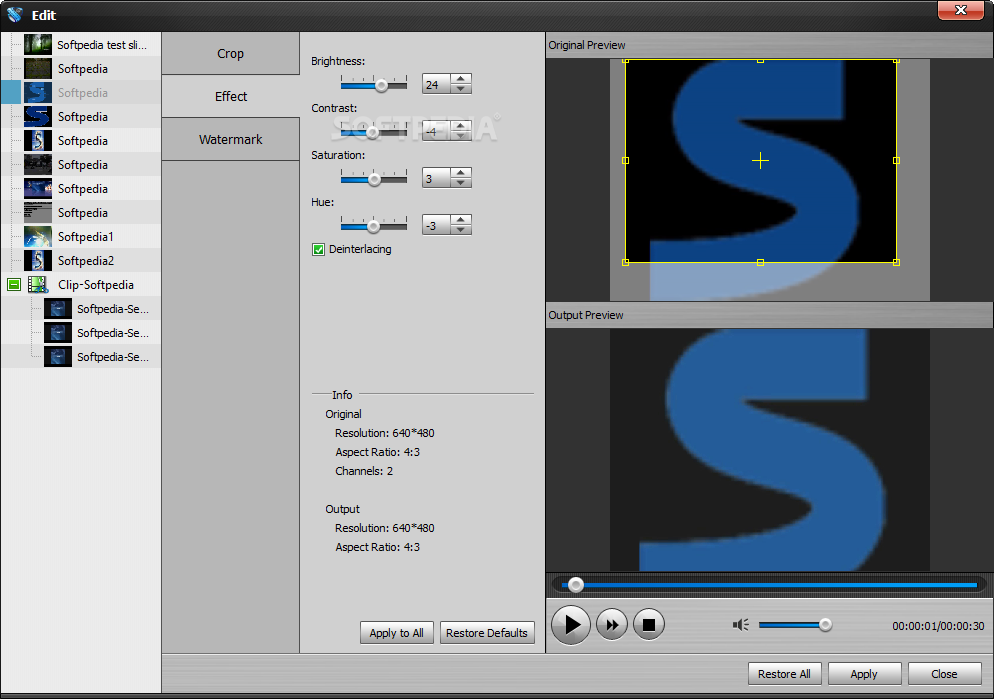Image resolution: width=994 pixels, height=699 pixels.
Task: Click the highlighted Softpedia item's thumbnail
Action: (38, 93)
